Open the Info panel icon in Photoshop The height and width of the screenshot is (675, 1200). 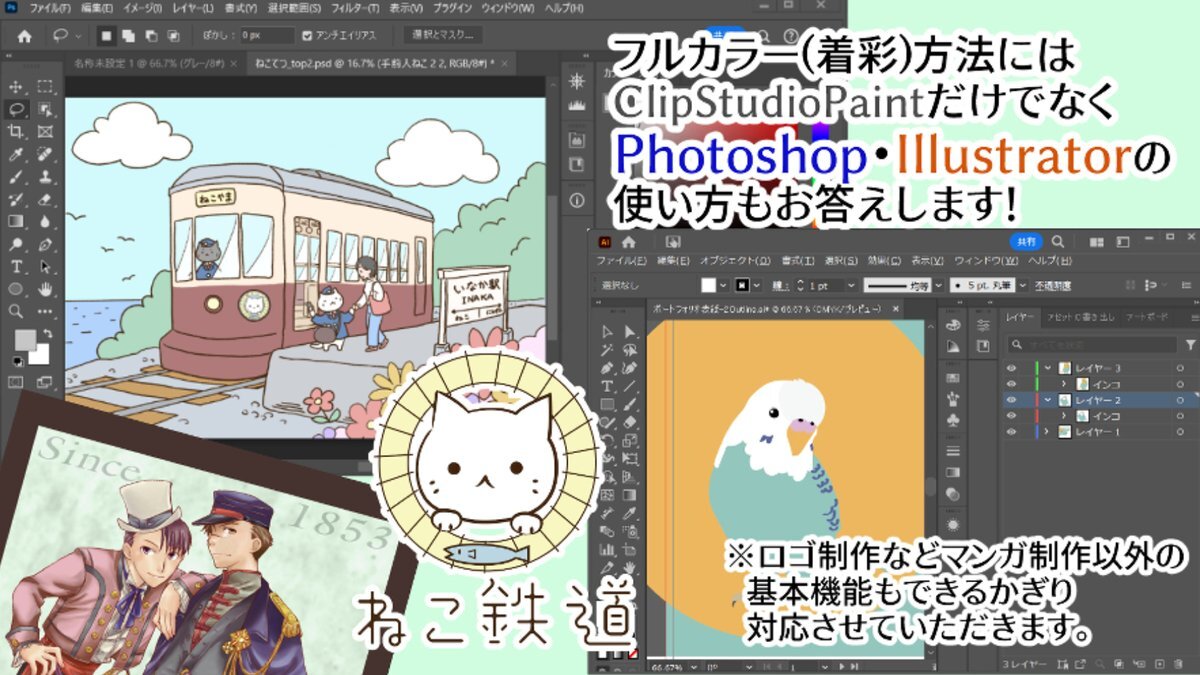pos(577,200)
